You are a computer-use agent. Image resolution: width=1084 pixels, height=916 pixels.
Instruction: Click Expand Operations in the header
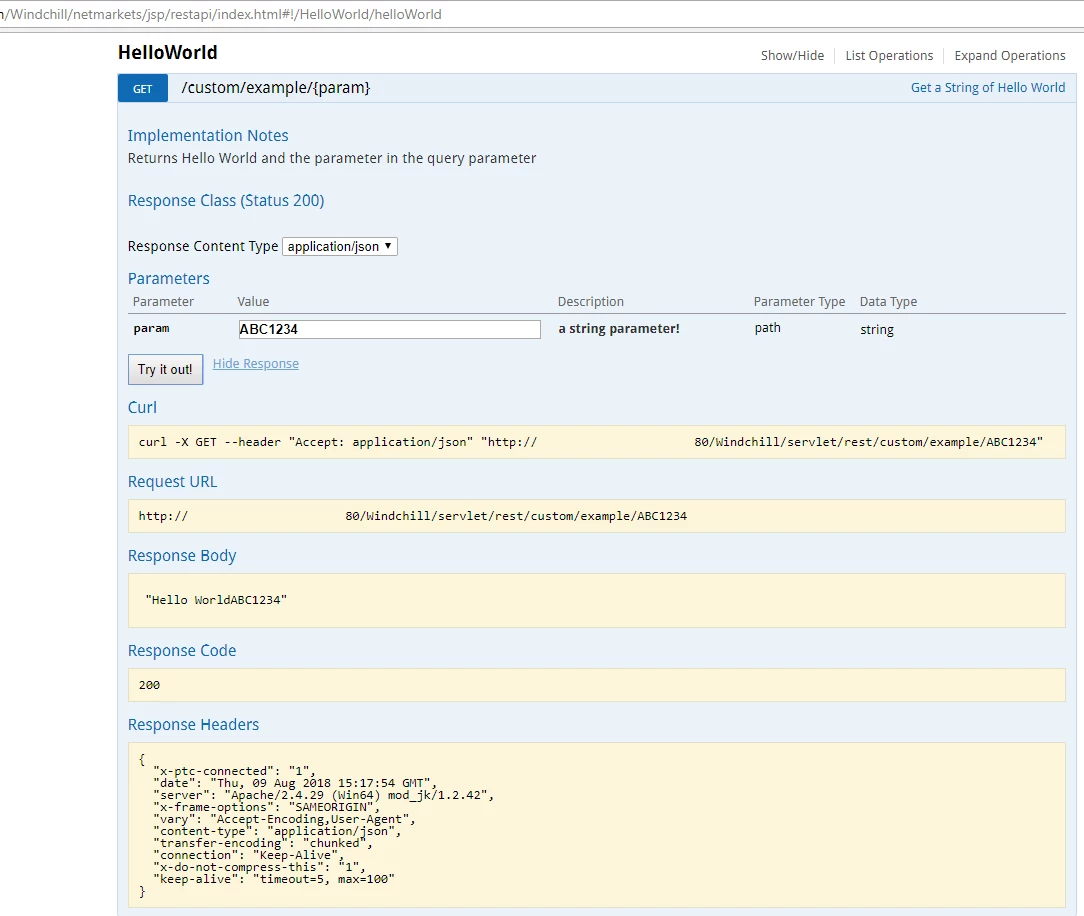1009,55
